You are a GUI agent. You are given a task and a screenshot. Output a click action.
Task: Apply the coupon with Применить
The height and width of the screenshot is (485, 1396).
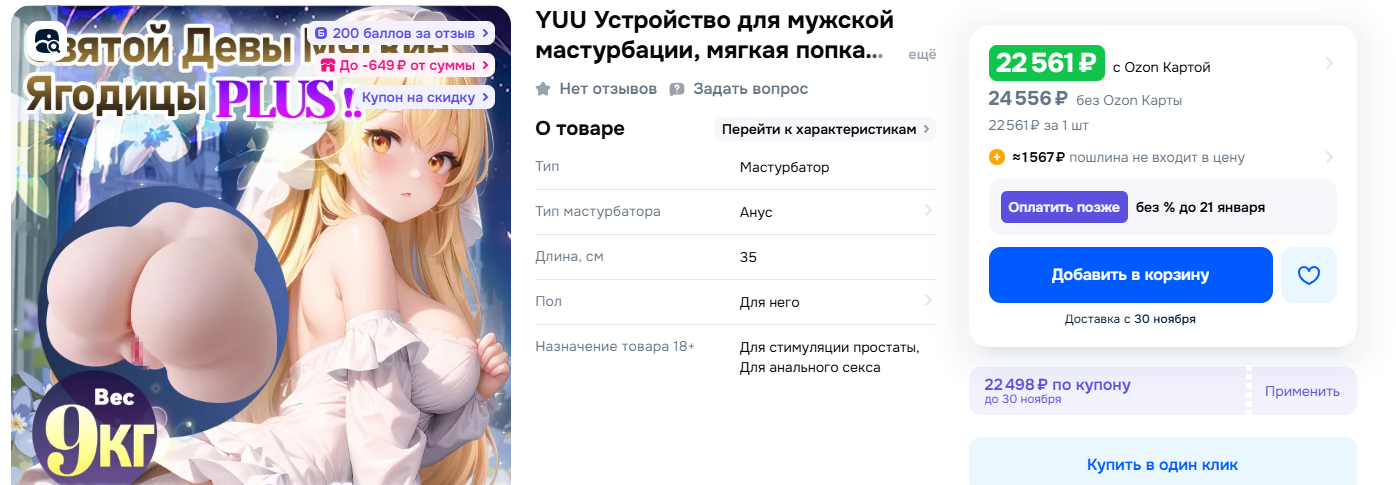1302,391
